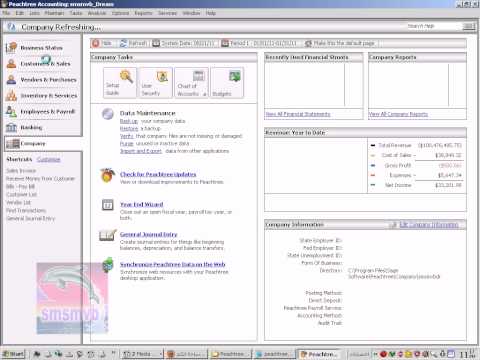Open the Bills - Pay Bill shortcut

(x=20, y=187)
